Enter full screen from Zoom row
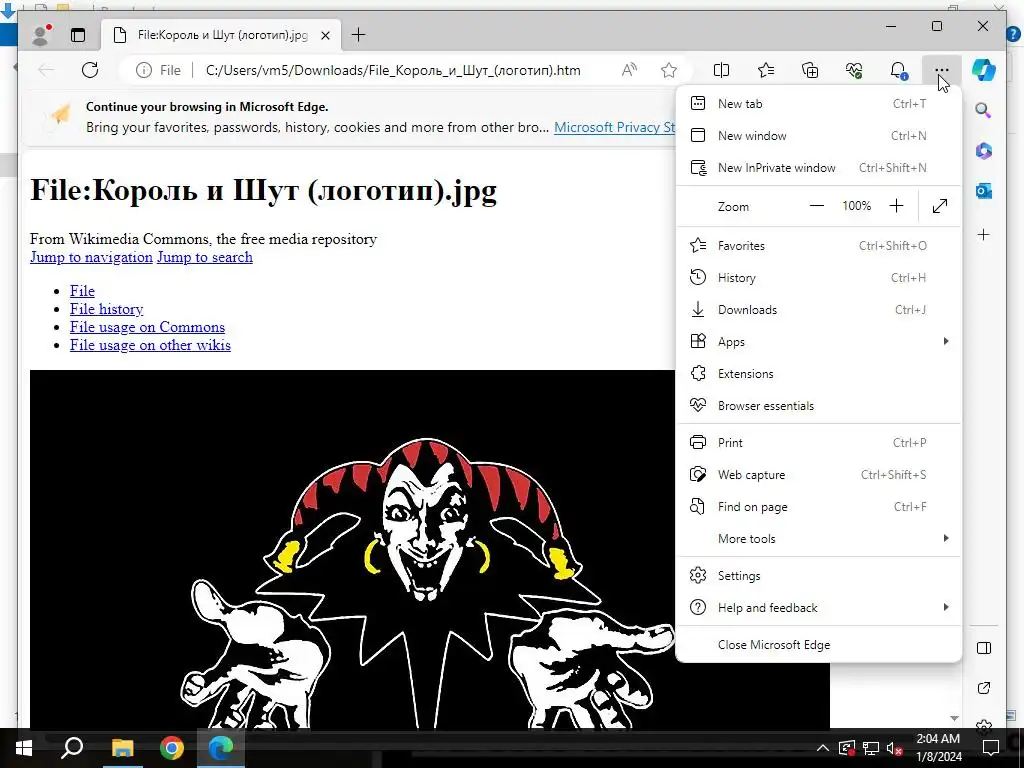 (x=940, y=206)
